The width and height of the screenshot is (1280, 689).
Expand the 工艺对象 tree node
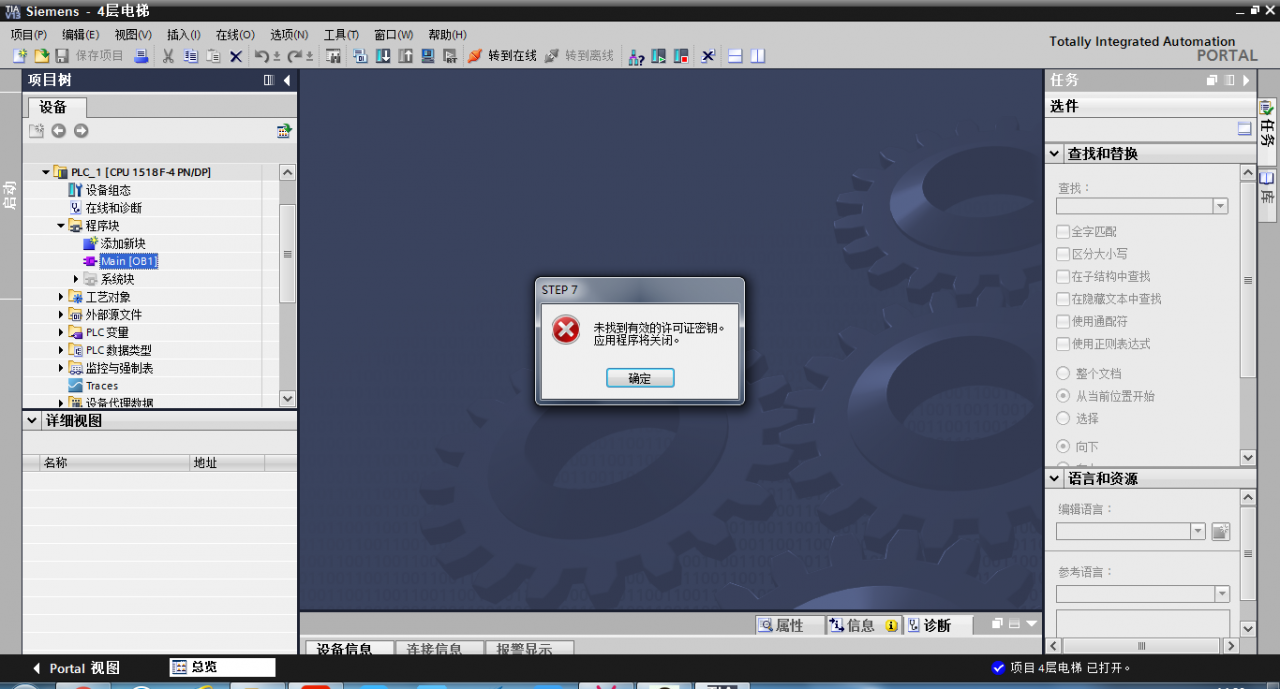61,297
